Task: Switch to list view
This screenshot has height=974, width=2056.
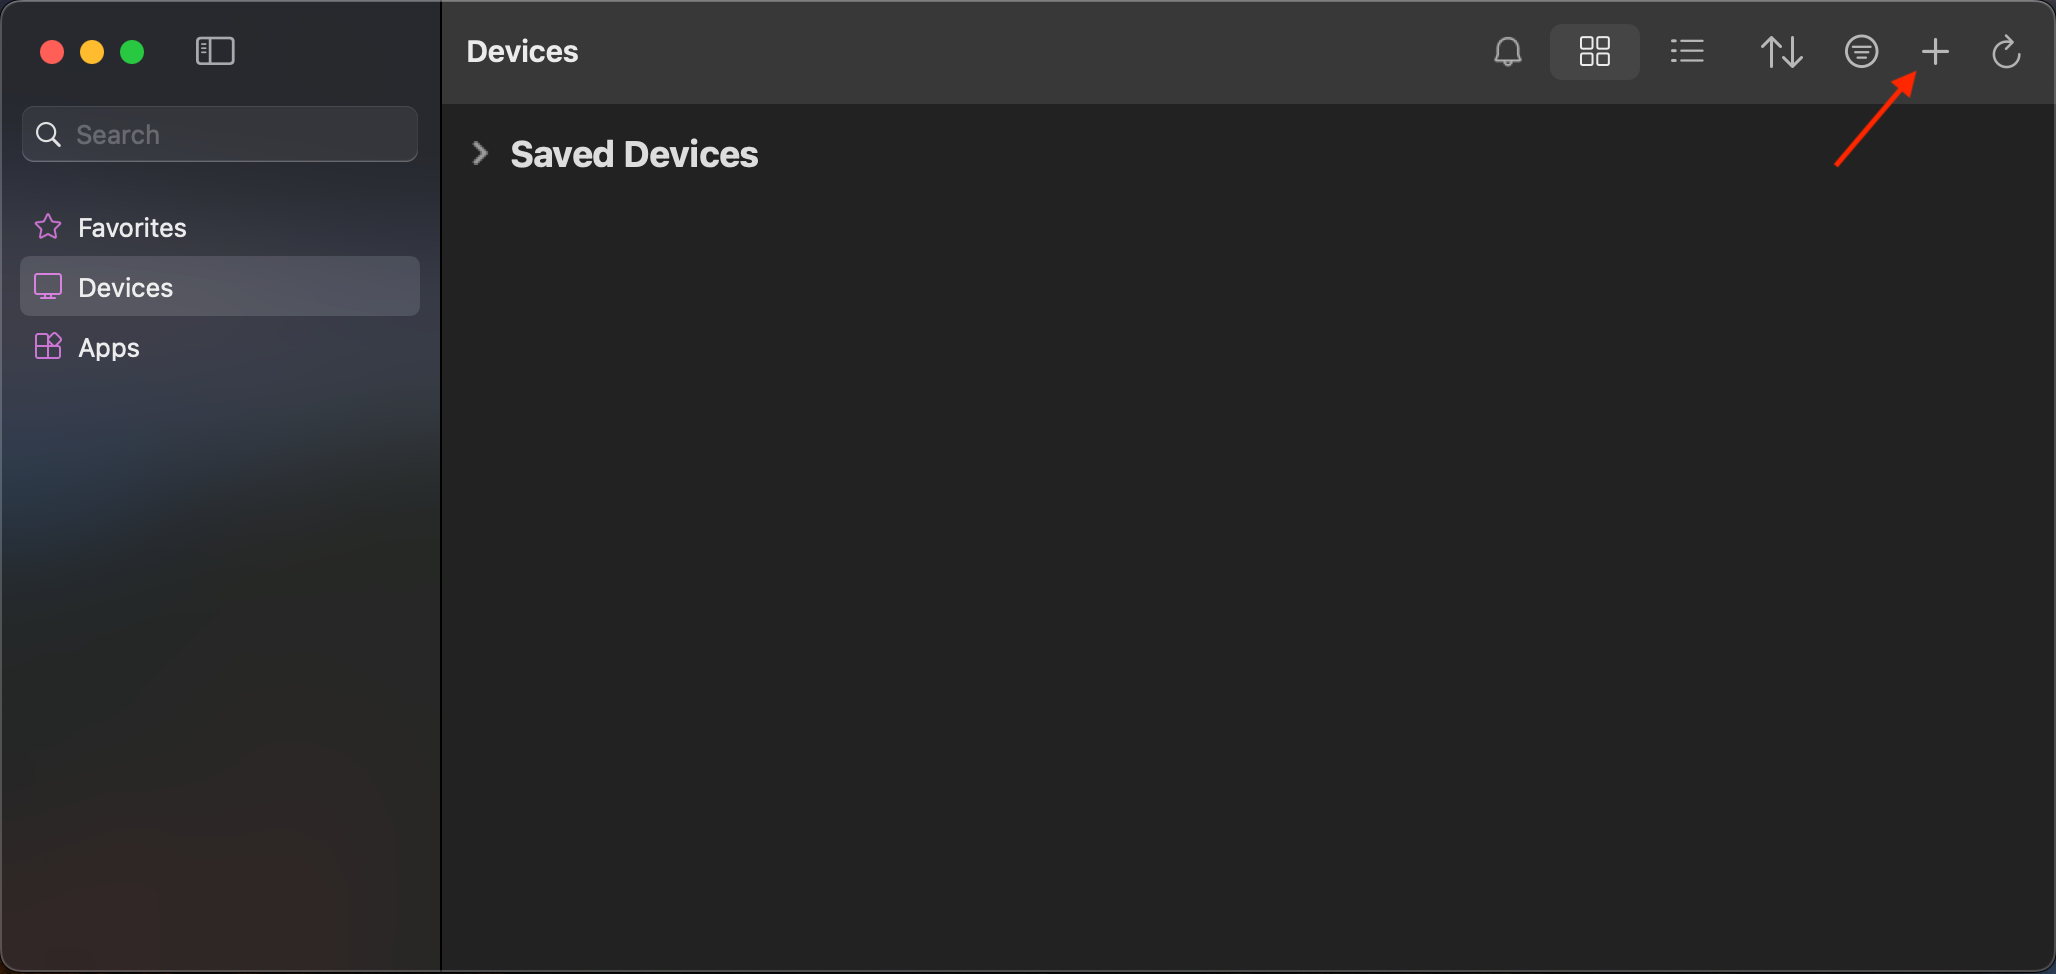Action: pyautogui.click(x=1687, y=52)
